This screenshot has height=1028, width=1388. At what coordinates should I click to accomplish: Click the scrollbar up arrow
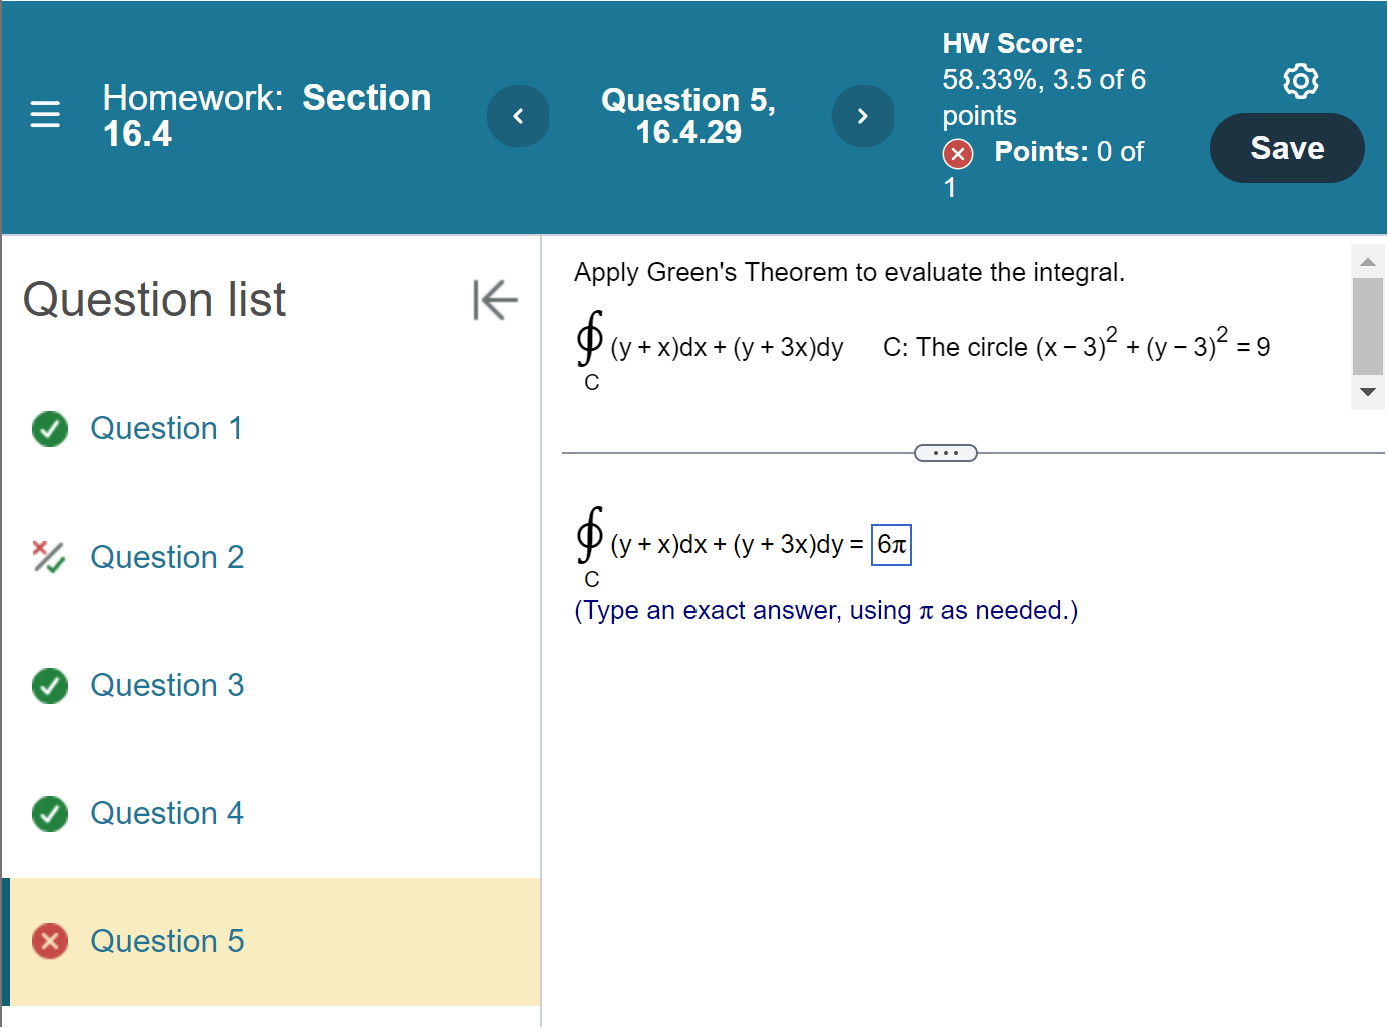(x=1367, y=261)
